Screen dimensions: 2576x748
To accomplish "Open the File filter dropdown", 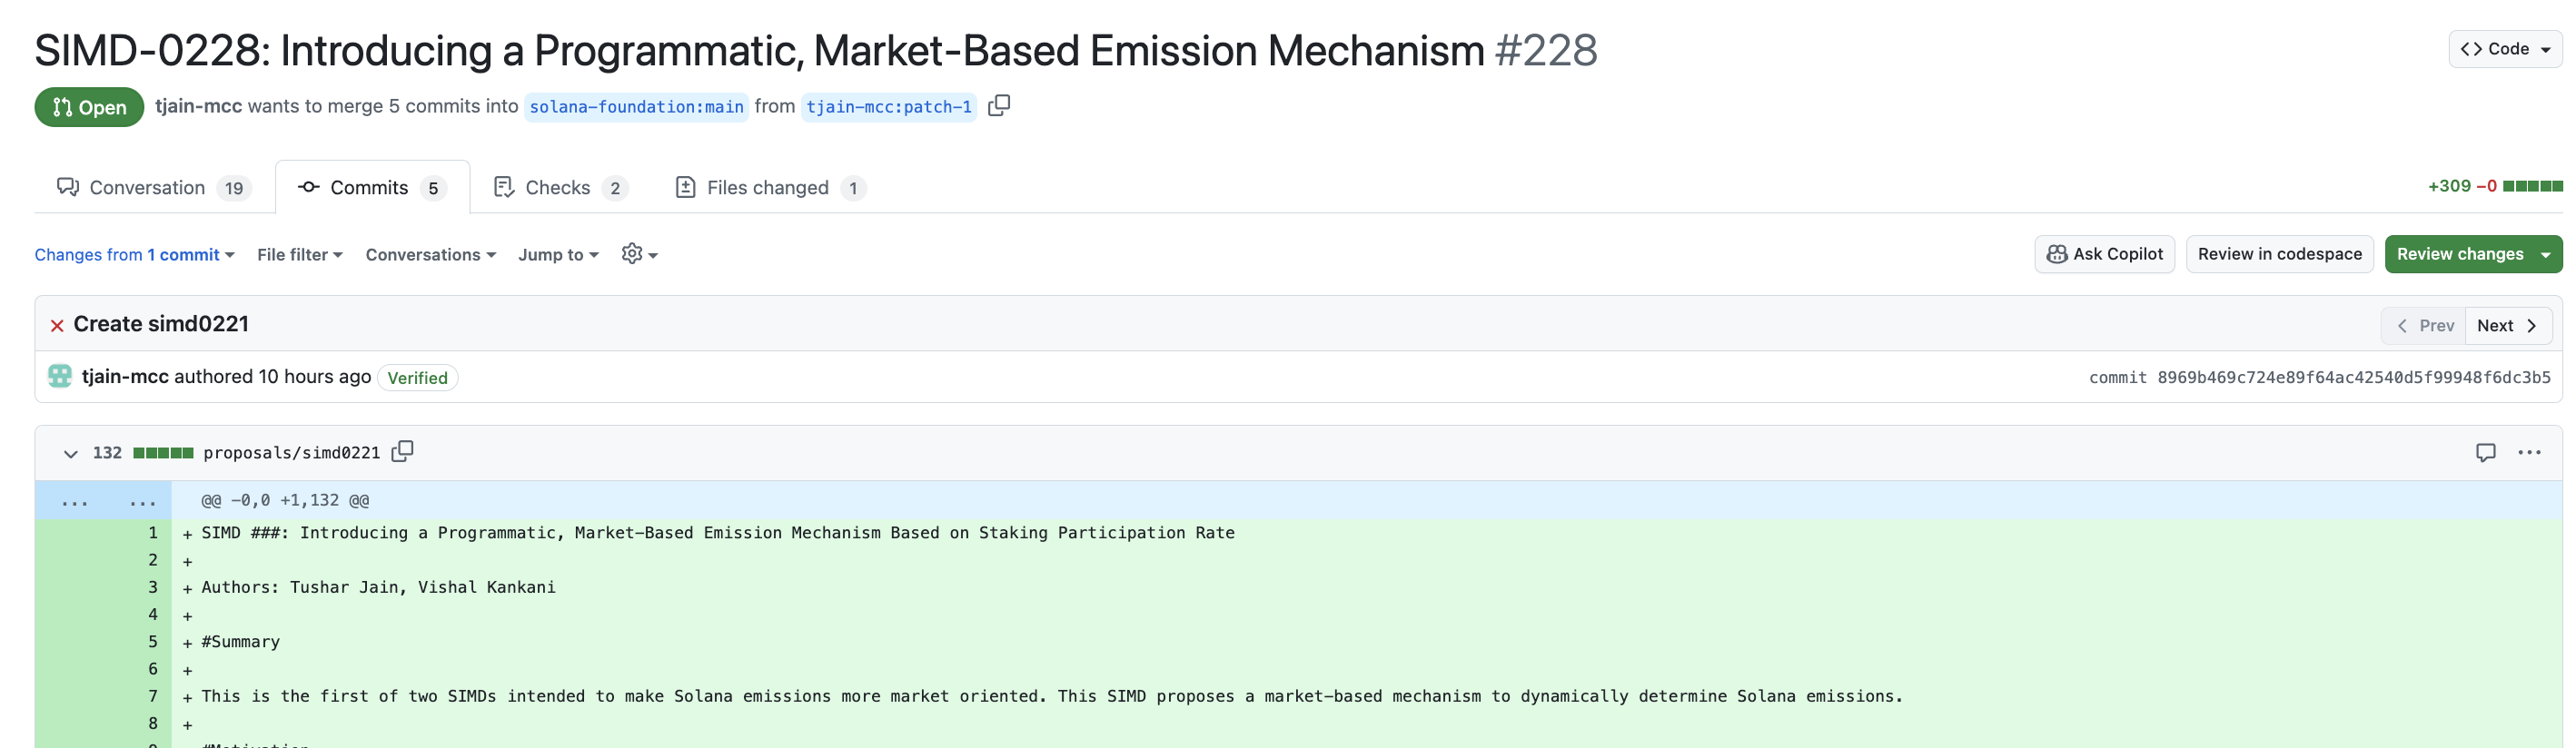I will (299, 255).
